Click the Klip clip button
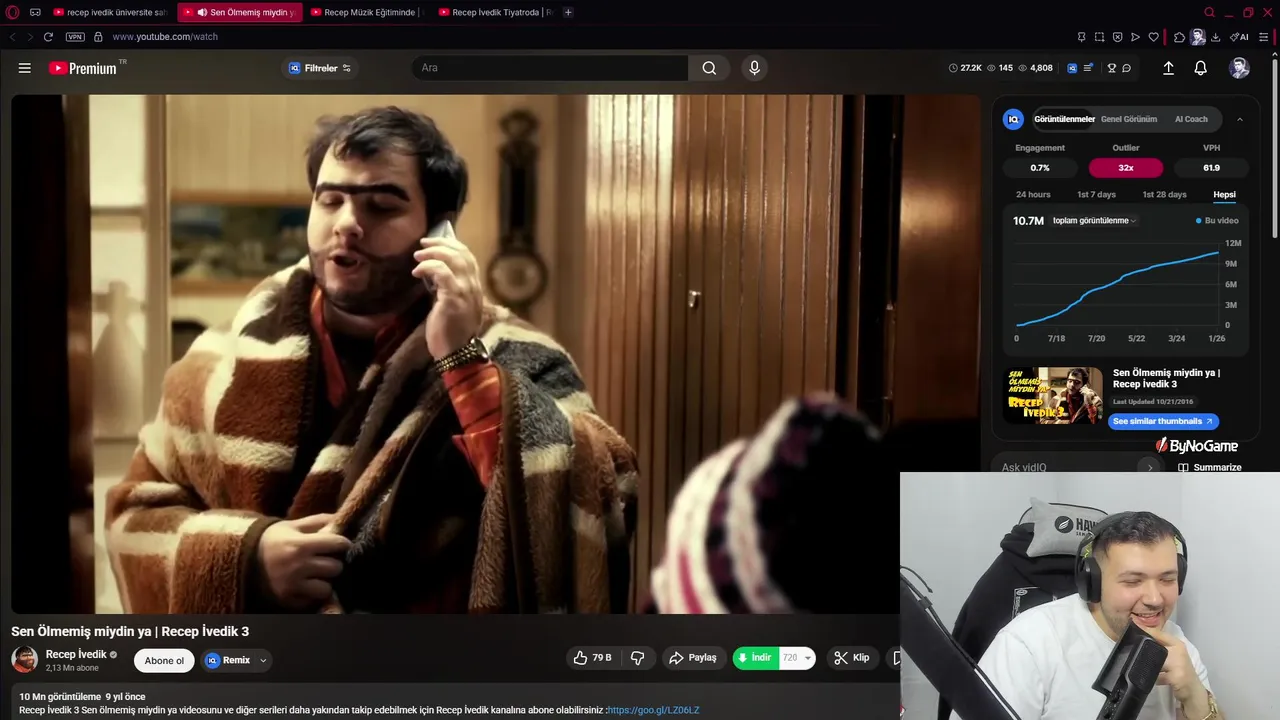Screen dimensions: 1280x720 [852, 658]
